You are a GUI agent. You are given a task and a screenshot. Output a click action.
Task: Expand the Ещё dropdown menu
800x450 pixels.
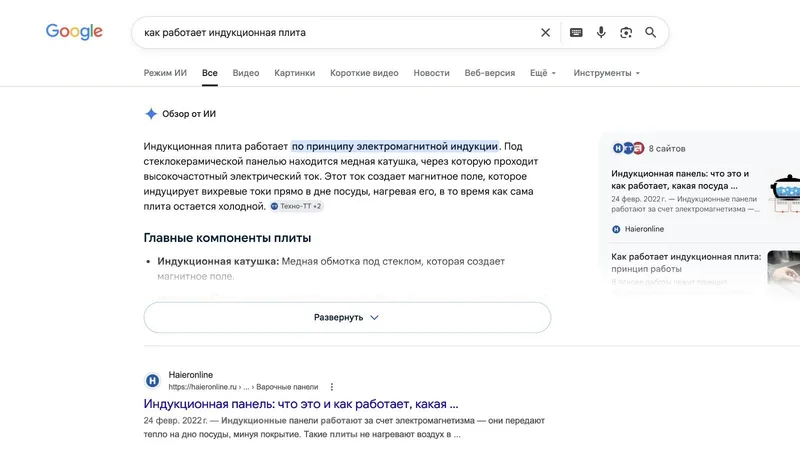pyautogui.click(x=543, y=73)
